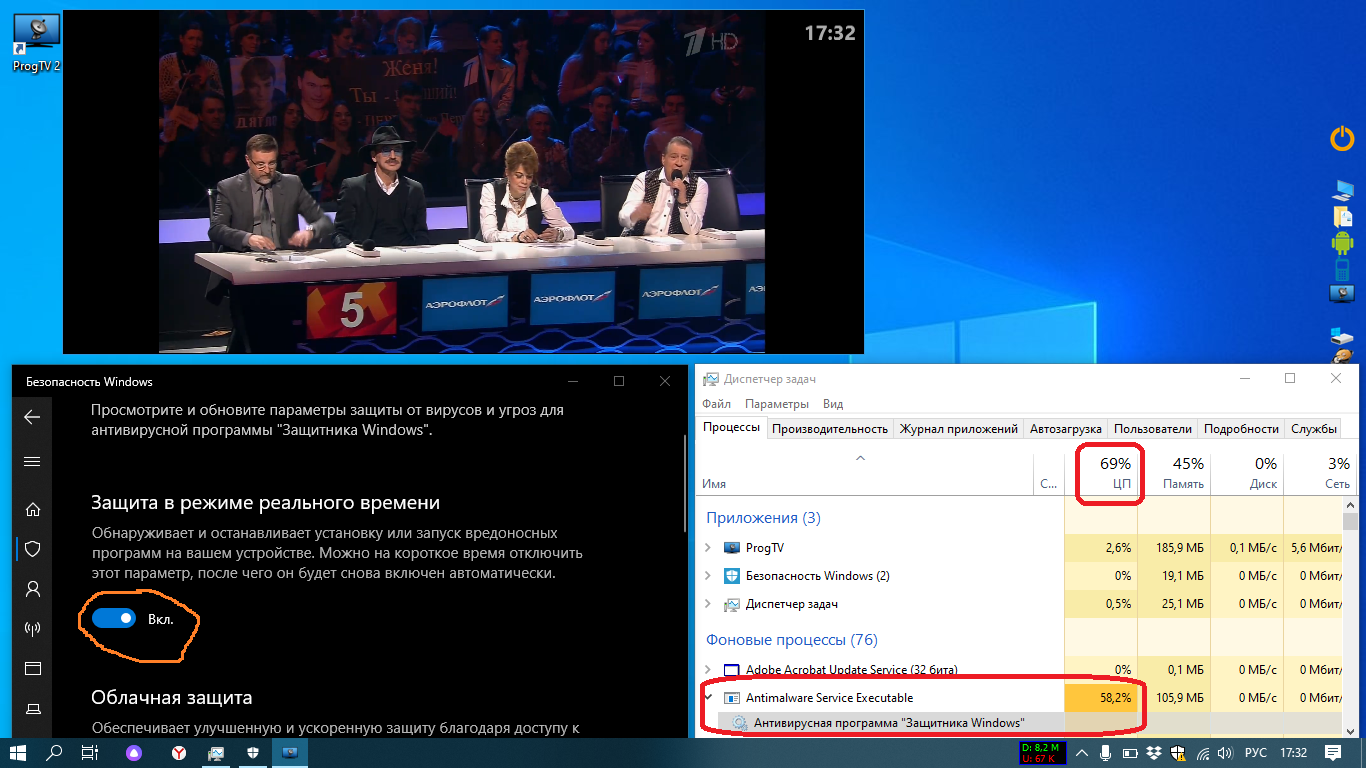Switch to the Производительность tab
The height and width of the screenshot is (768, 1366).
(829, 428)
